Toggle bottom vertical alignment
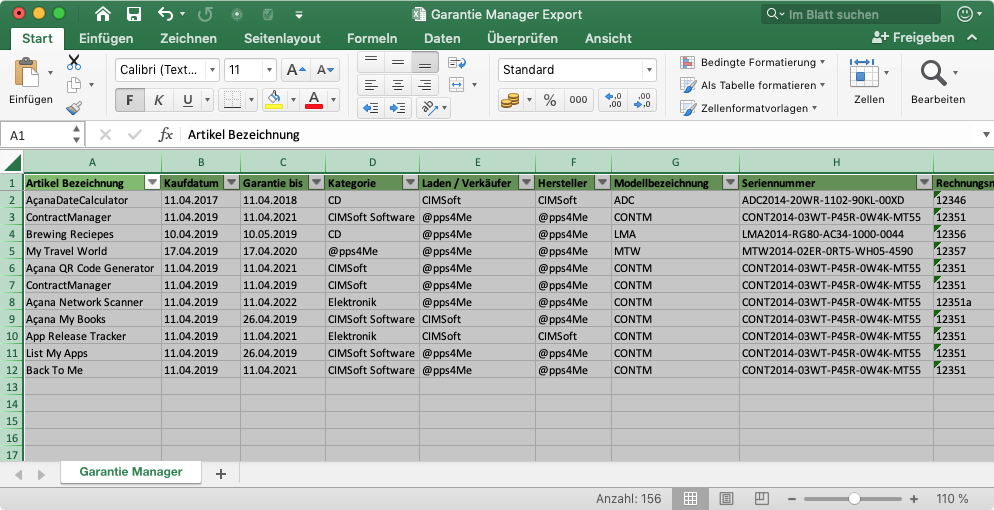The width and height of the screenshot is (994, 510). [x=425, y=61]
